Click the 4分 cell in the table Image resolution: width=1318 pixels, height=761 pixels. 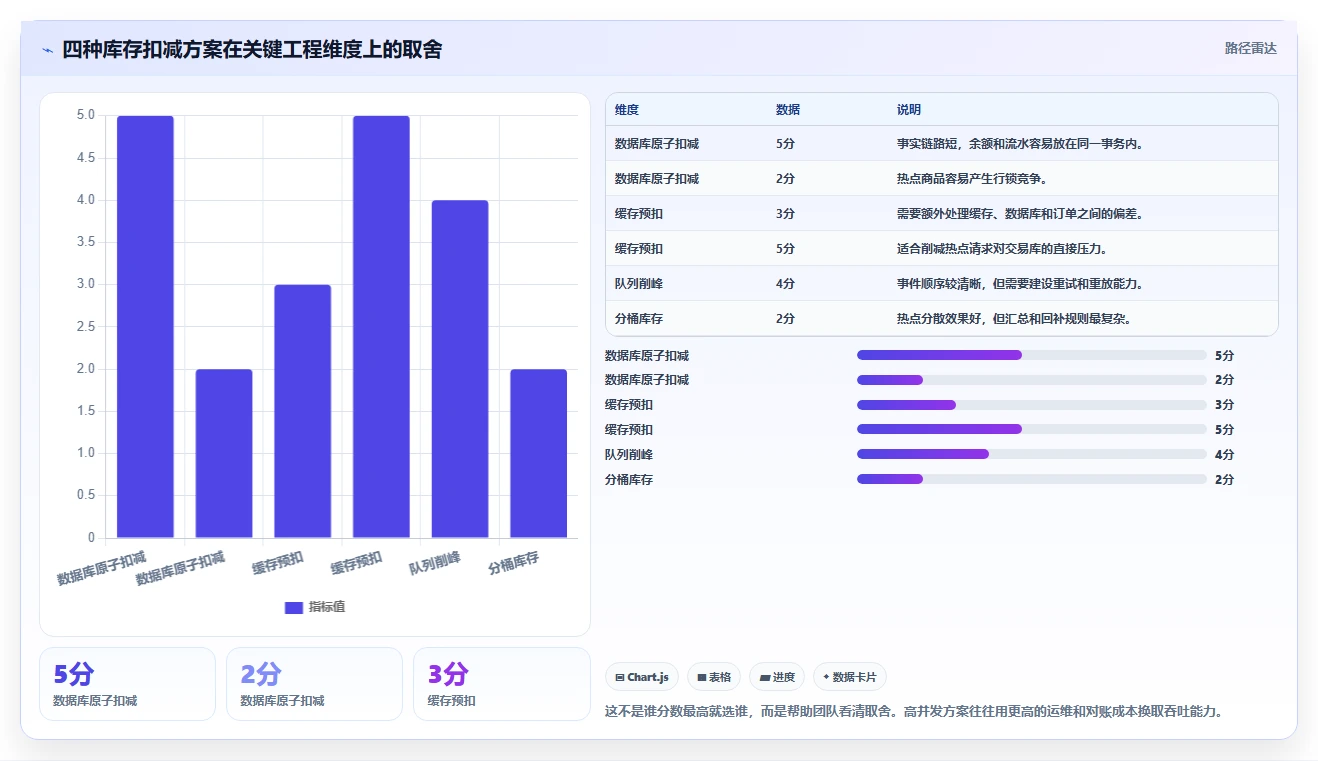click(786, 284)
